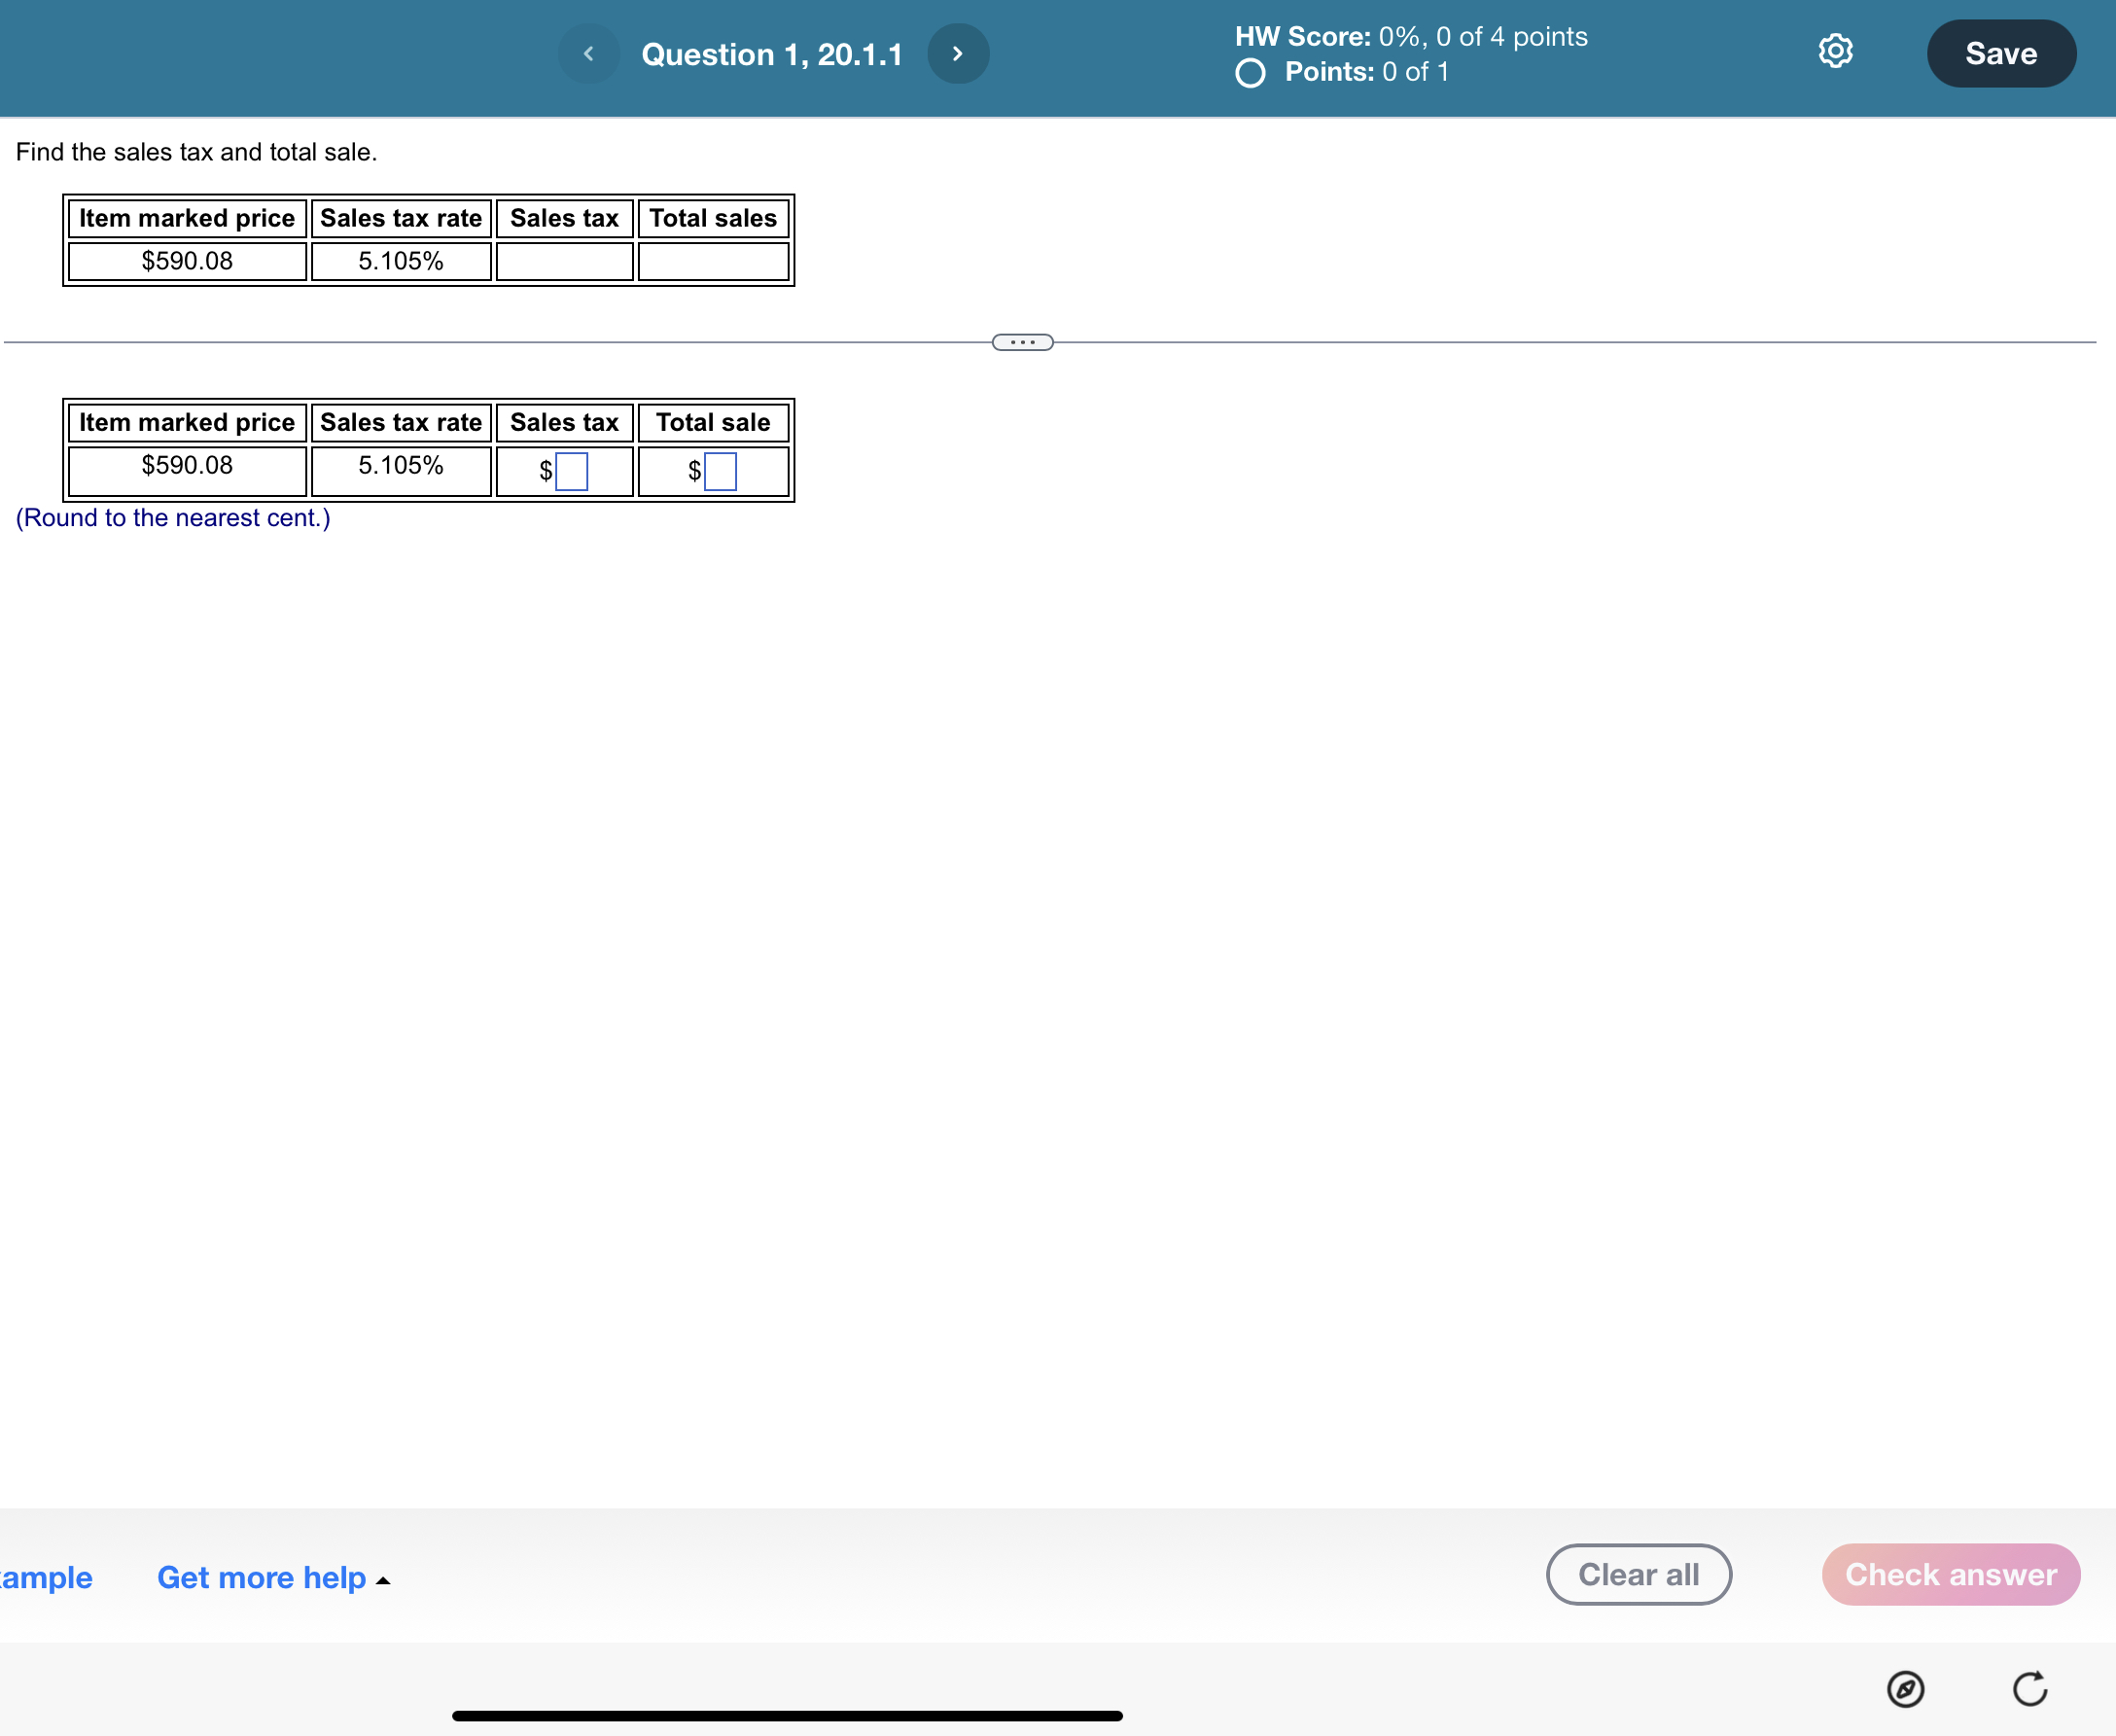Click the ellipsis handle on the divider
The height and width of the screenshot is (1736, 2116).
tap(1022, 342)
